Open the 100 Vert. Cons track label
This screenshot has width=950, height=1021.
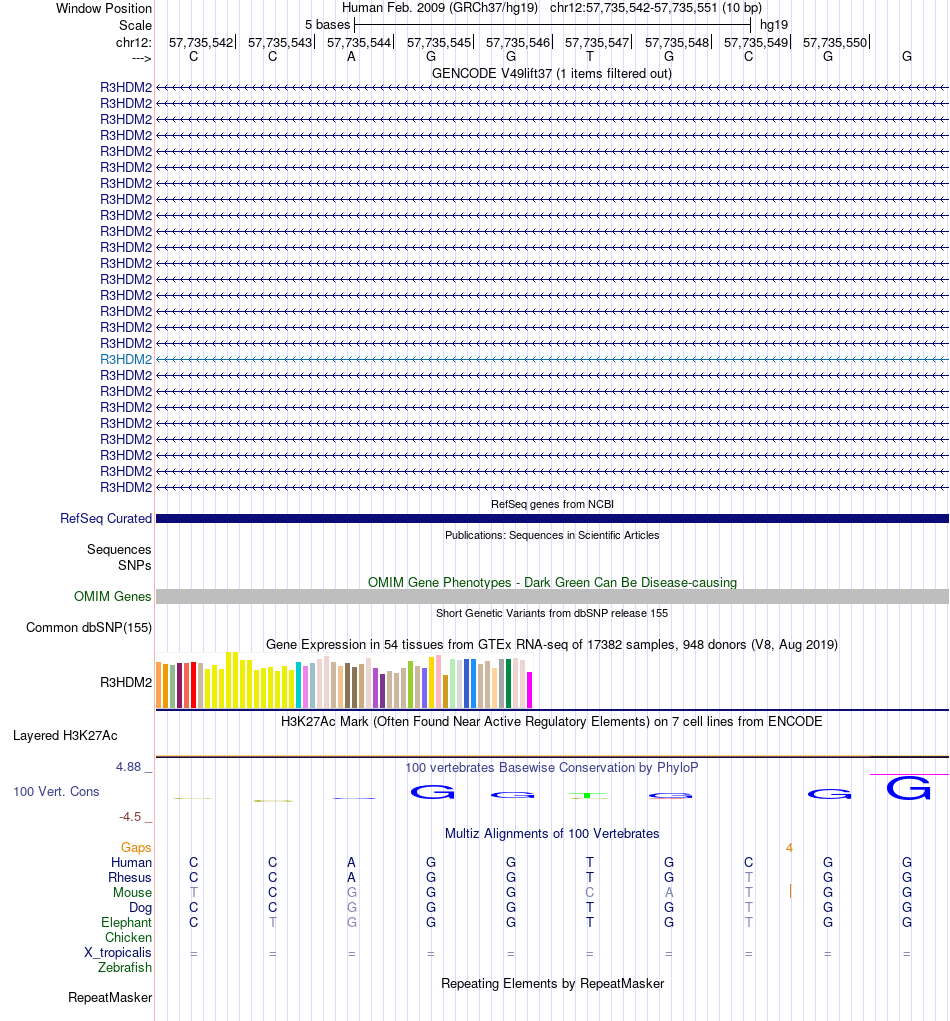coord(56,792)
